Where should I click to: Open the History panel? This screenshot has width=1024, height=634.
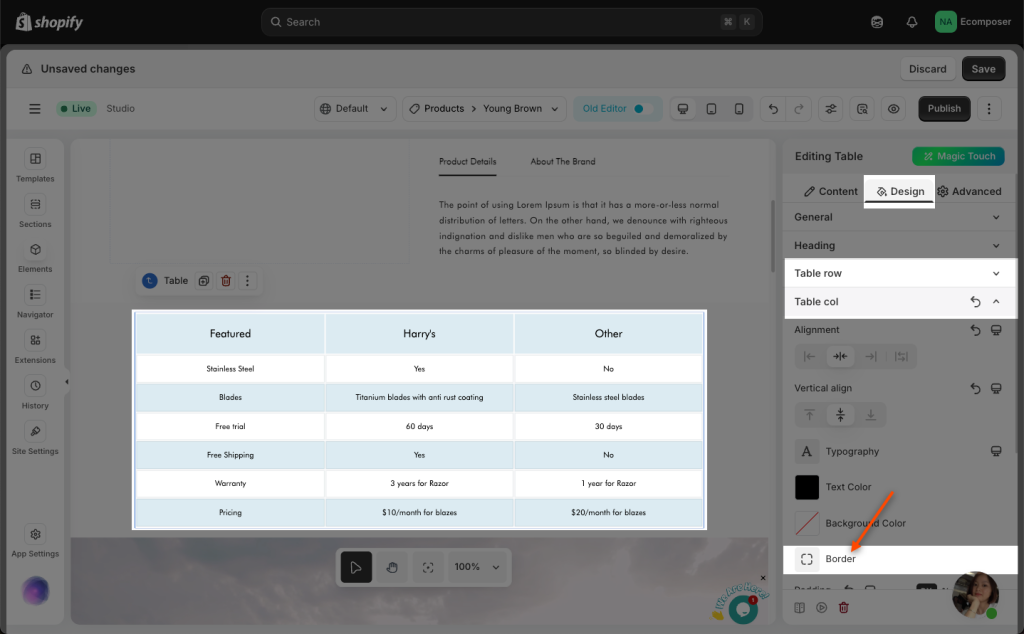tap(35, 392)
